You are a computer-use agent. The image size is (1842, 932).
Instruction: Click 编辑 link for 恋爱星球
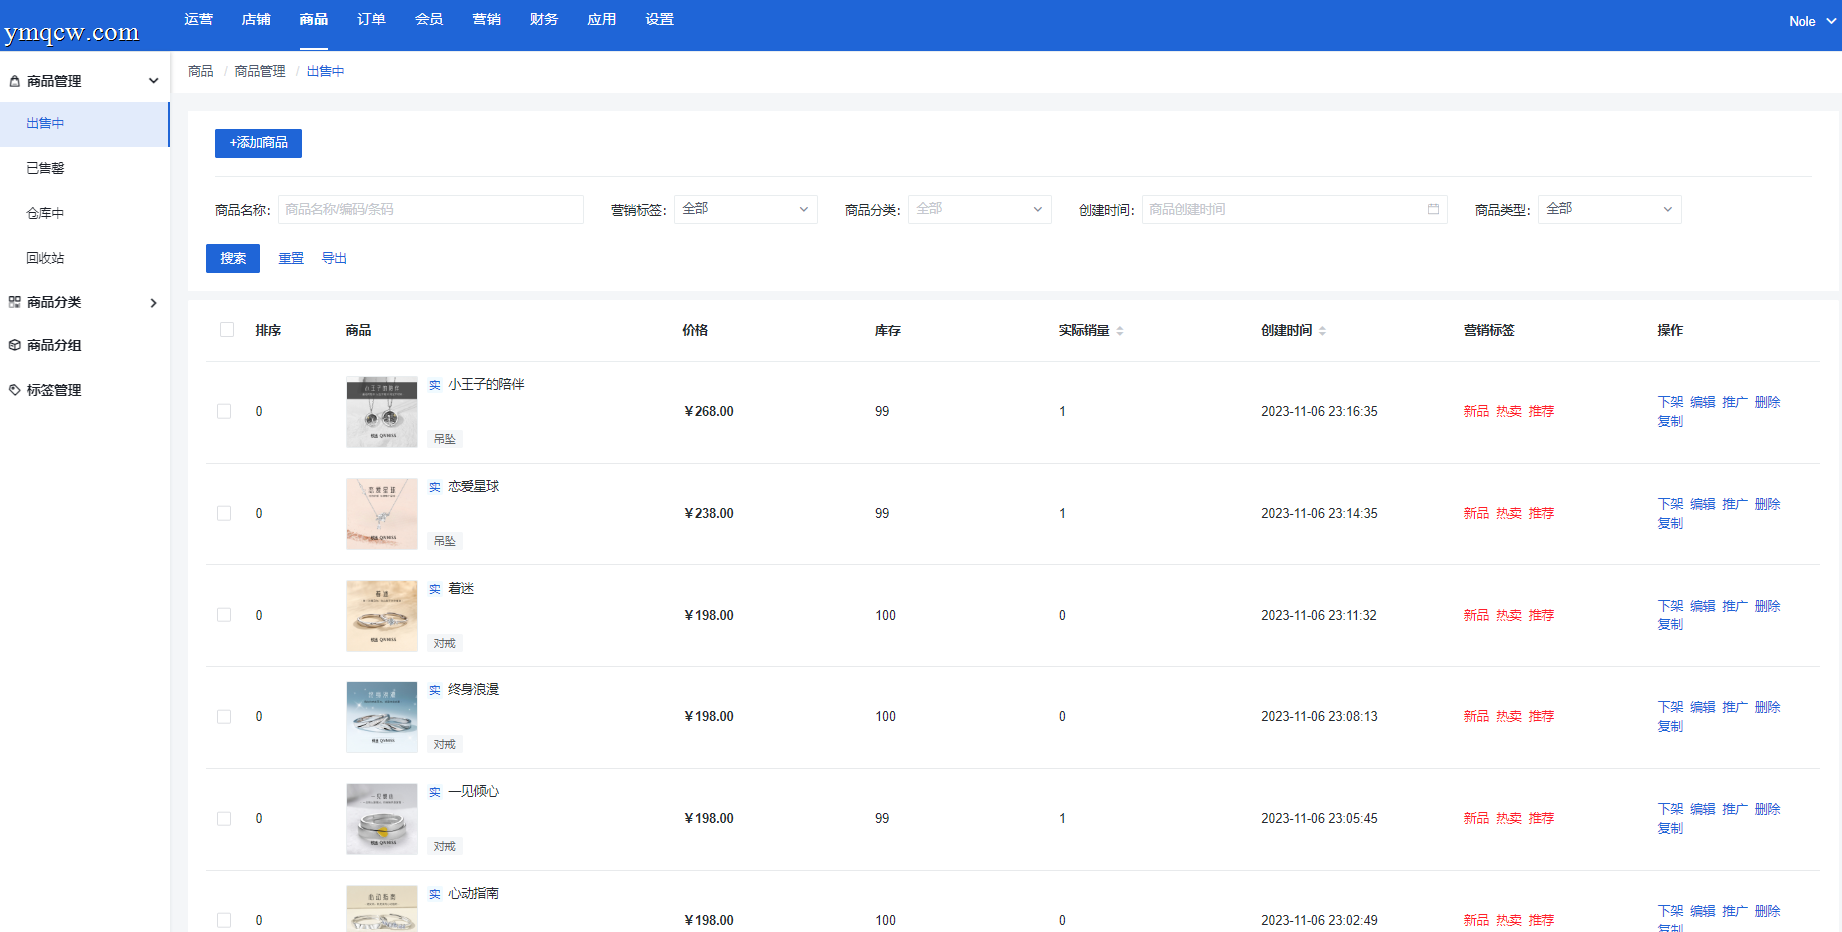tap(1703, 504)
